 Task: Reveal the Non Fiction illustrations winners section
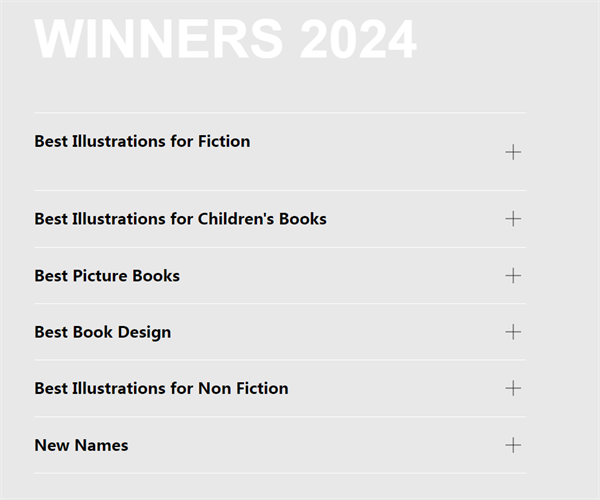point(279,388)
